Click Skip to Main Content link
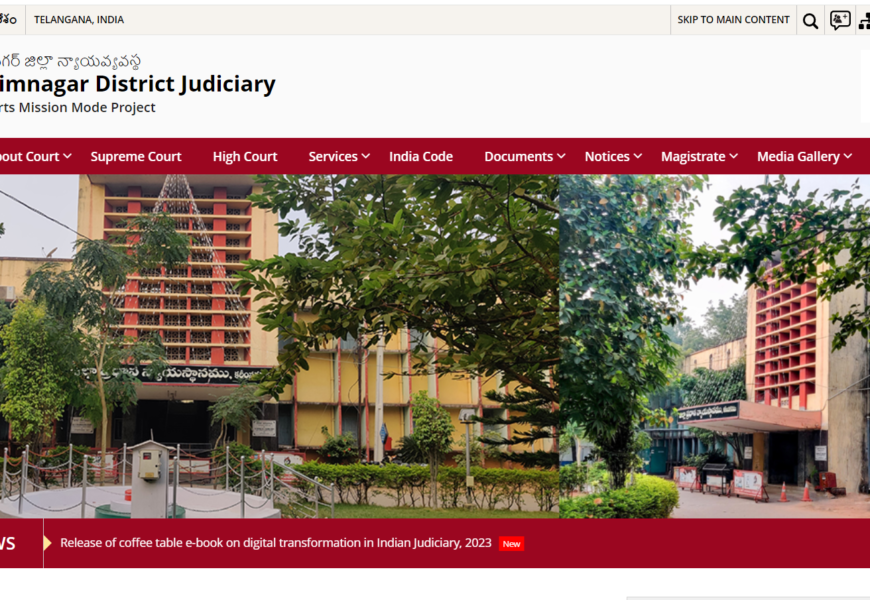Image resolution: width=870 pixels, height=600 pixels. (x=733, y=20)
